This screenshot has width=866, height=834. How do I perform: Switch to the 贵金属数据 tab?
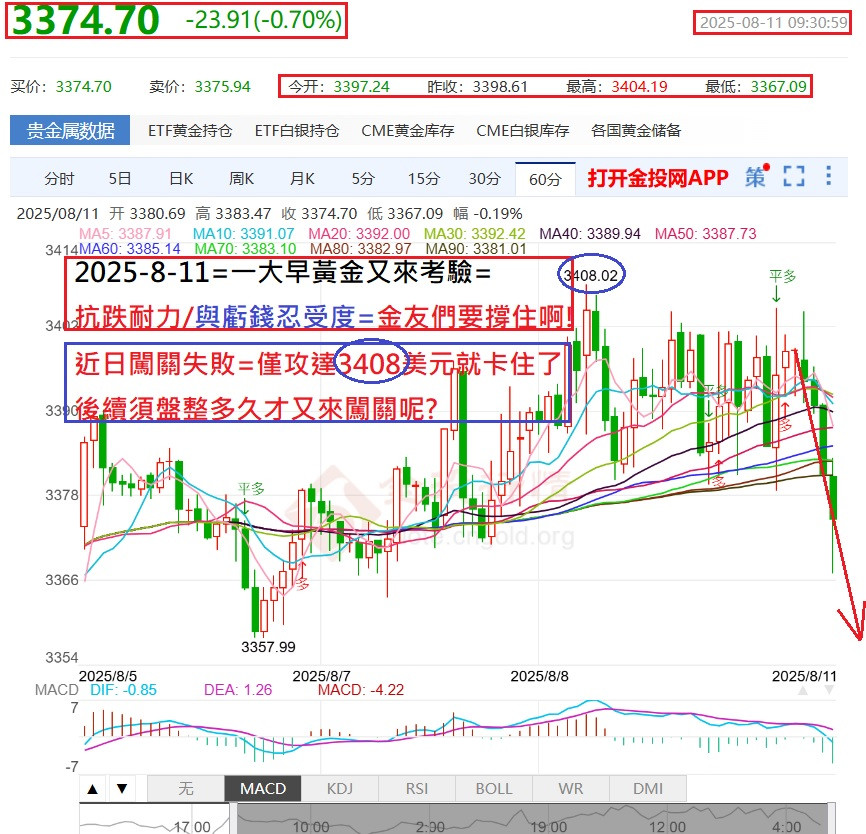(70, 130)
